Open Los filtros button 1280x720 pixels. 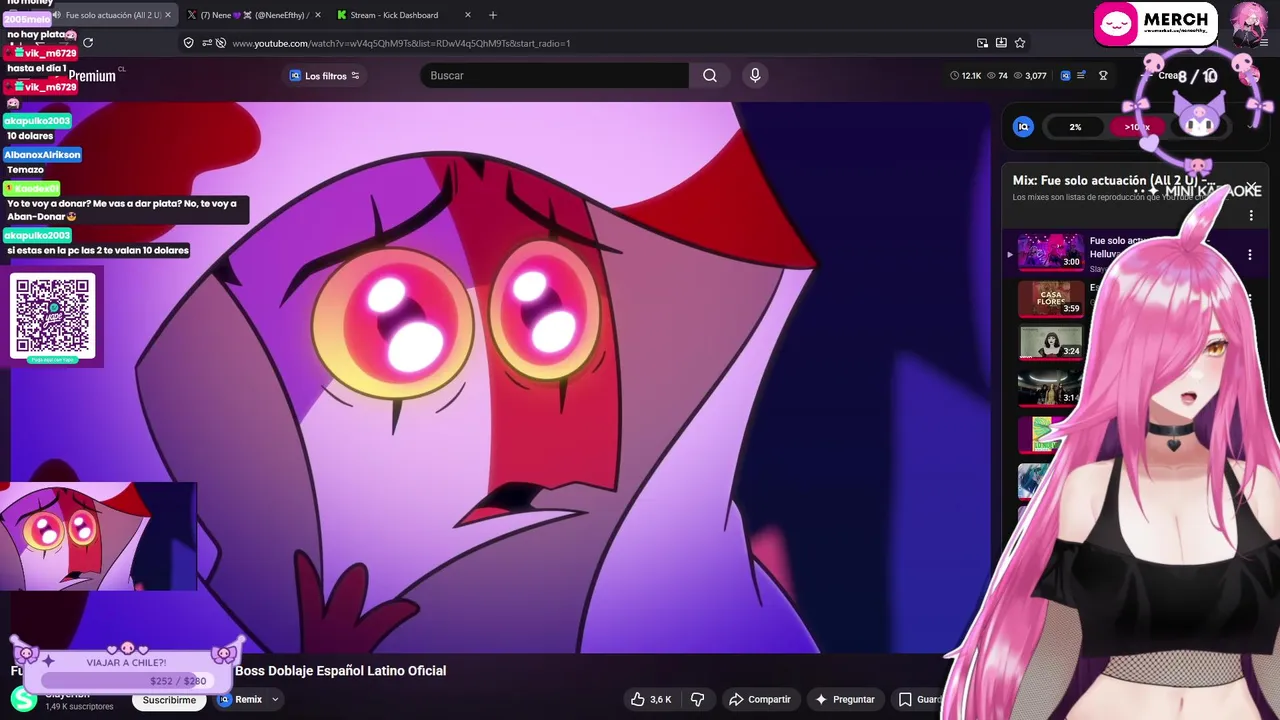click(x=324, y=76)
